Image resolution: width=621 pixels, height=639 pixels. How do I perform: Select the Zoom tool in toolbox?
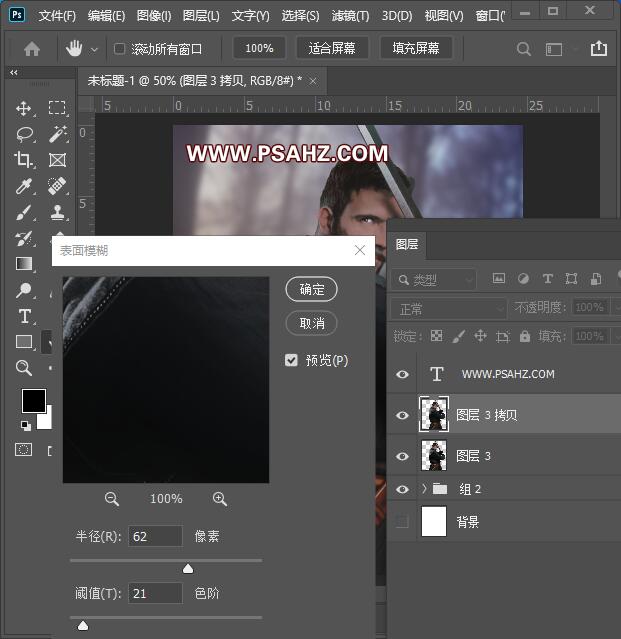point(24,368)
